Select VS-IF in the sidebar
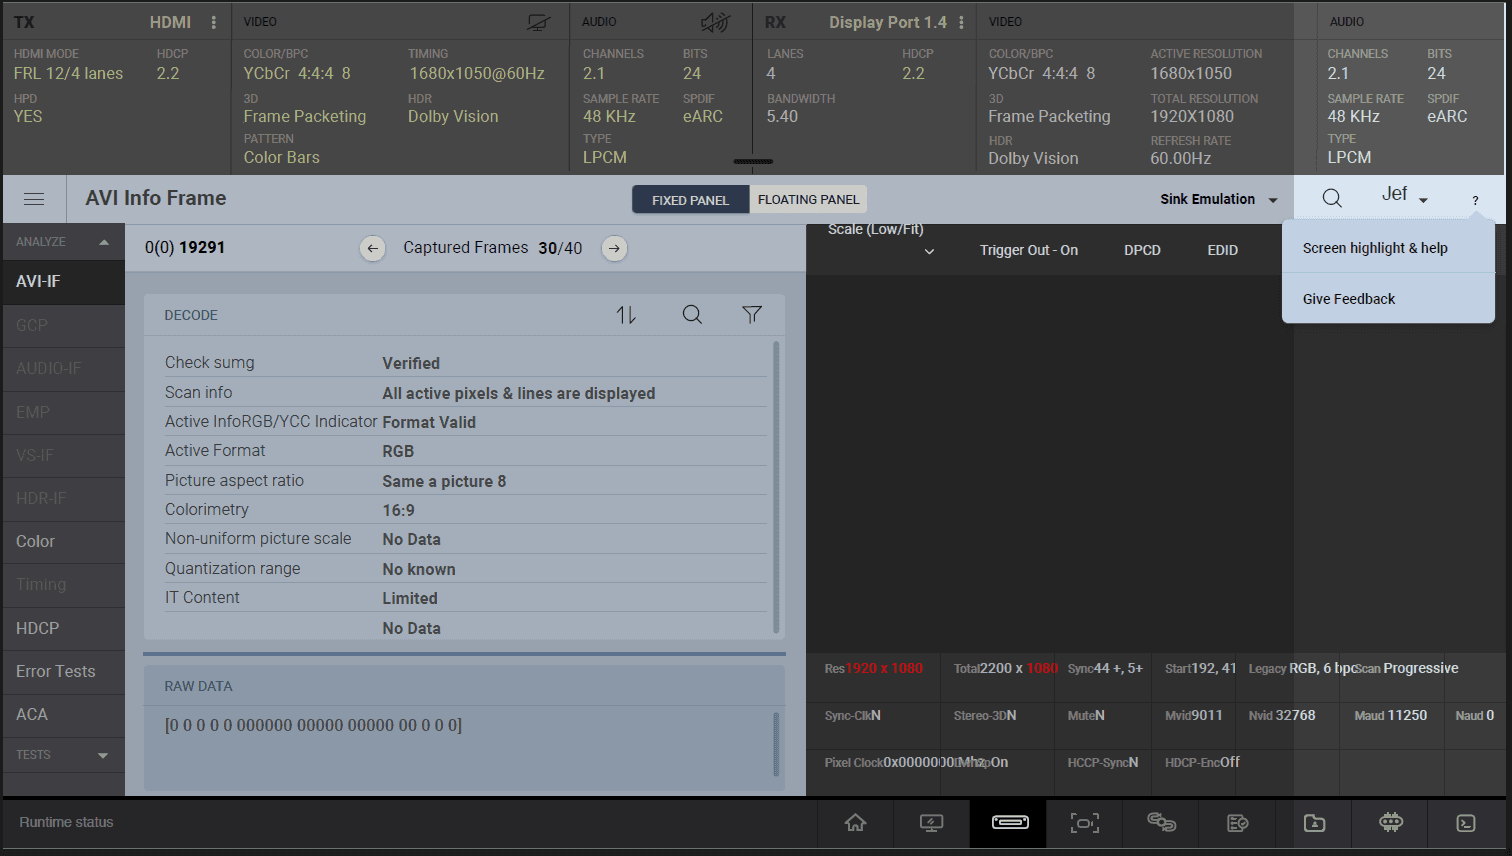 pyautogui.click(x=63, y=455)
